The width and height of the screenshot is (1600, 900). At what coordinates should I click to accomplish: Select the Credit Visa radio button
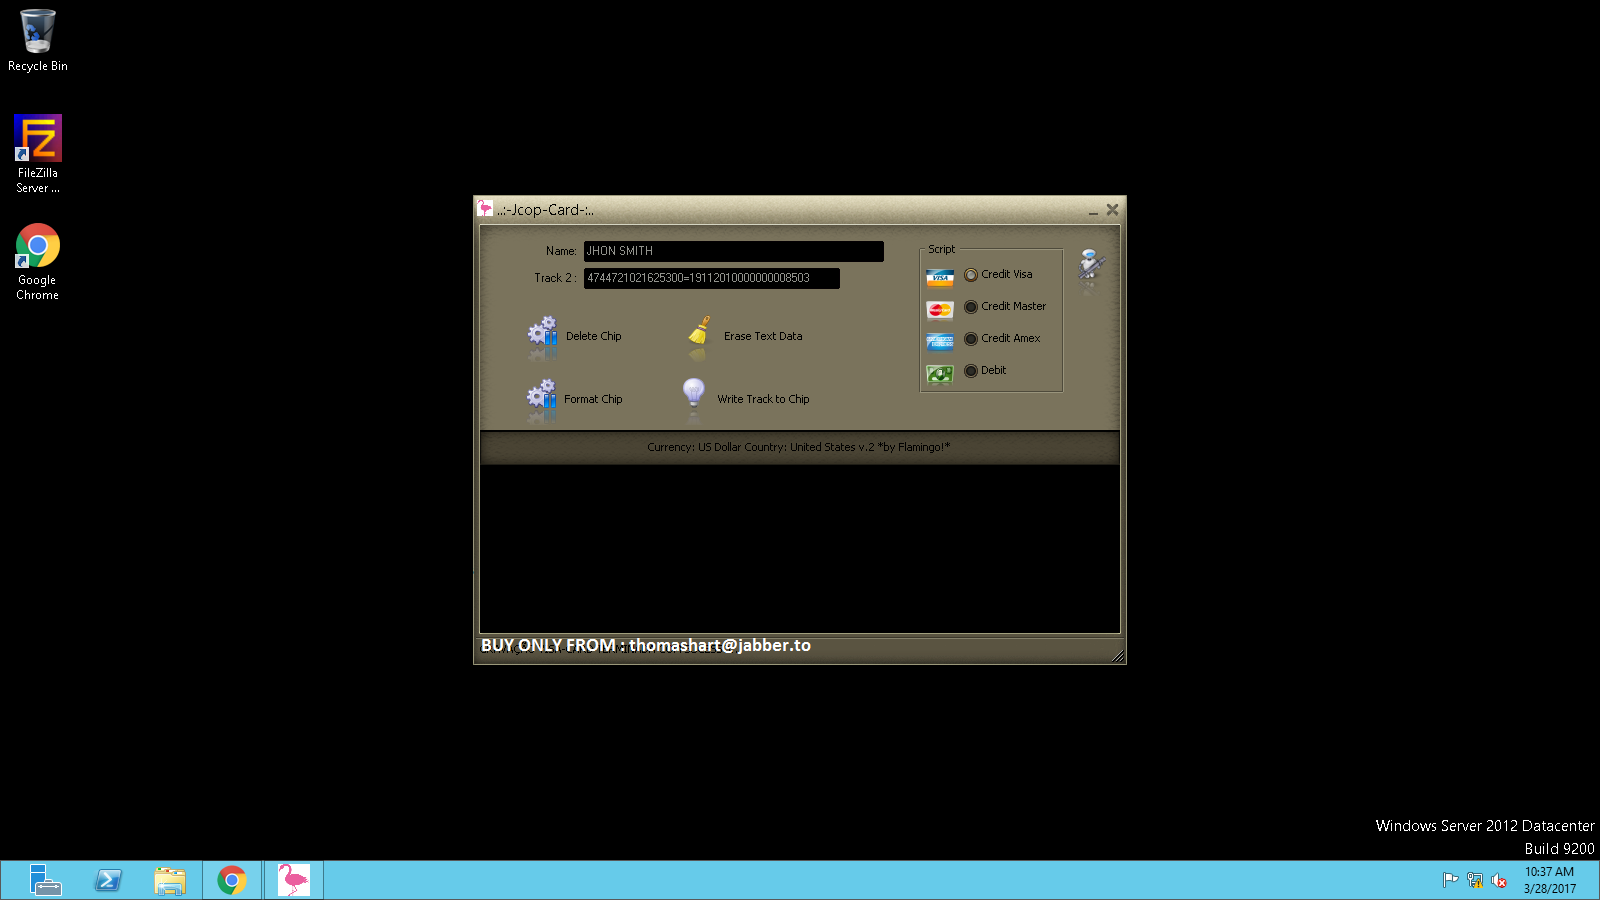971,275
